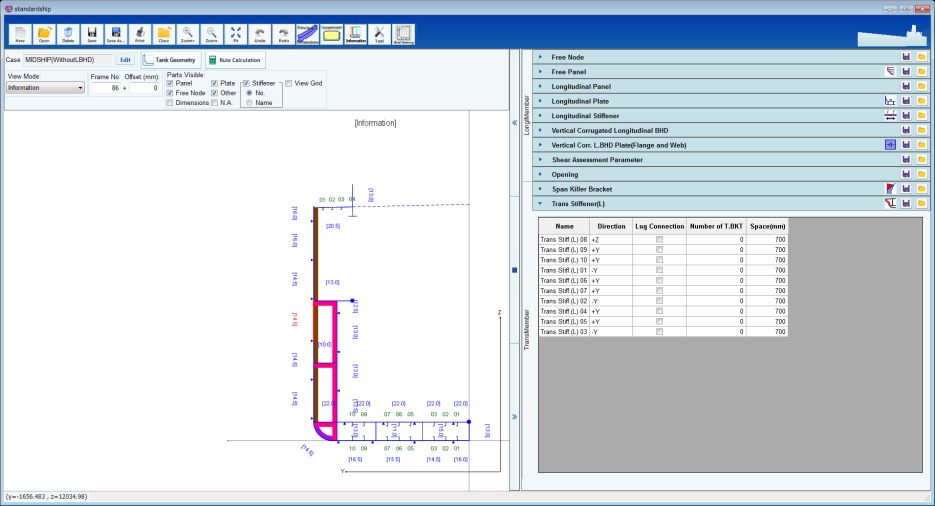This screenshot has height=506, width=935.
Task: Click the Grid Setting toolbar icon
Action: [403, 35]
